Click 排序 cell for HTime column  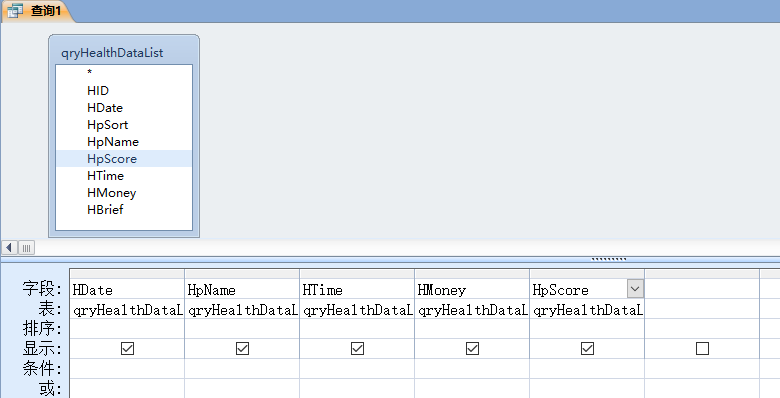(357, 329)
